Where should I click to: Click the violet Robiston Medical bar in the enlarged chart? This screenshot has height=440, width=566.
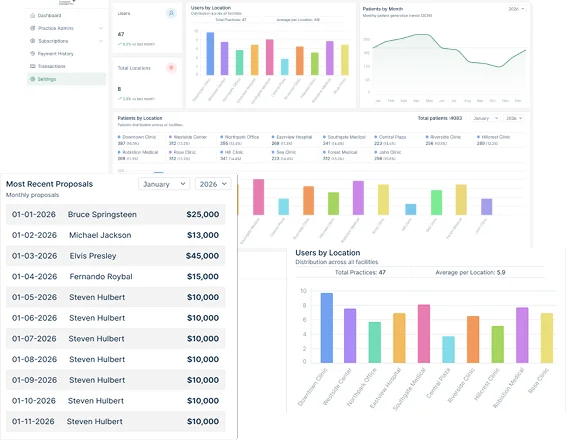(522, 335)
